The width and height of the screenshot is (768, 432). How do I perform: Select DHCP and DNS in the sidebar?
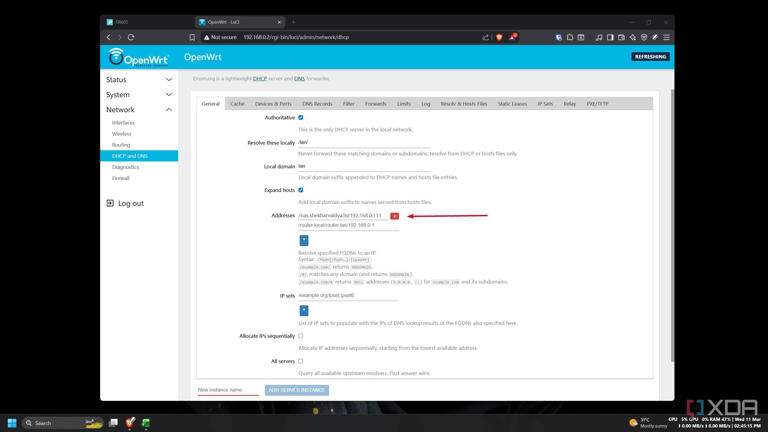pos(139,156)
